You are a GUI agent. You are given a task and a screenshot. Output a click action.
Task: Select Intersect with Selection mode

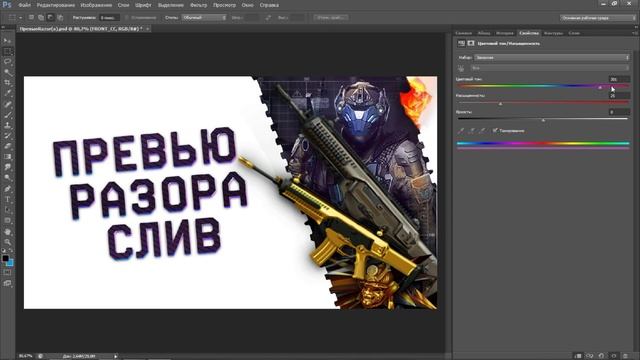[x=60, y=18]
